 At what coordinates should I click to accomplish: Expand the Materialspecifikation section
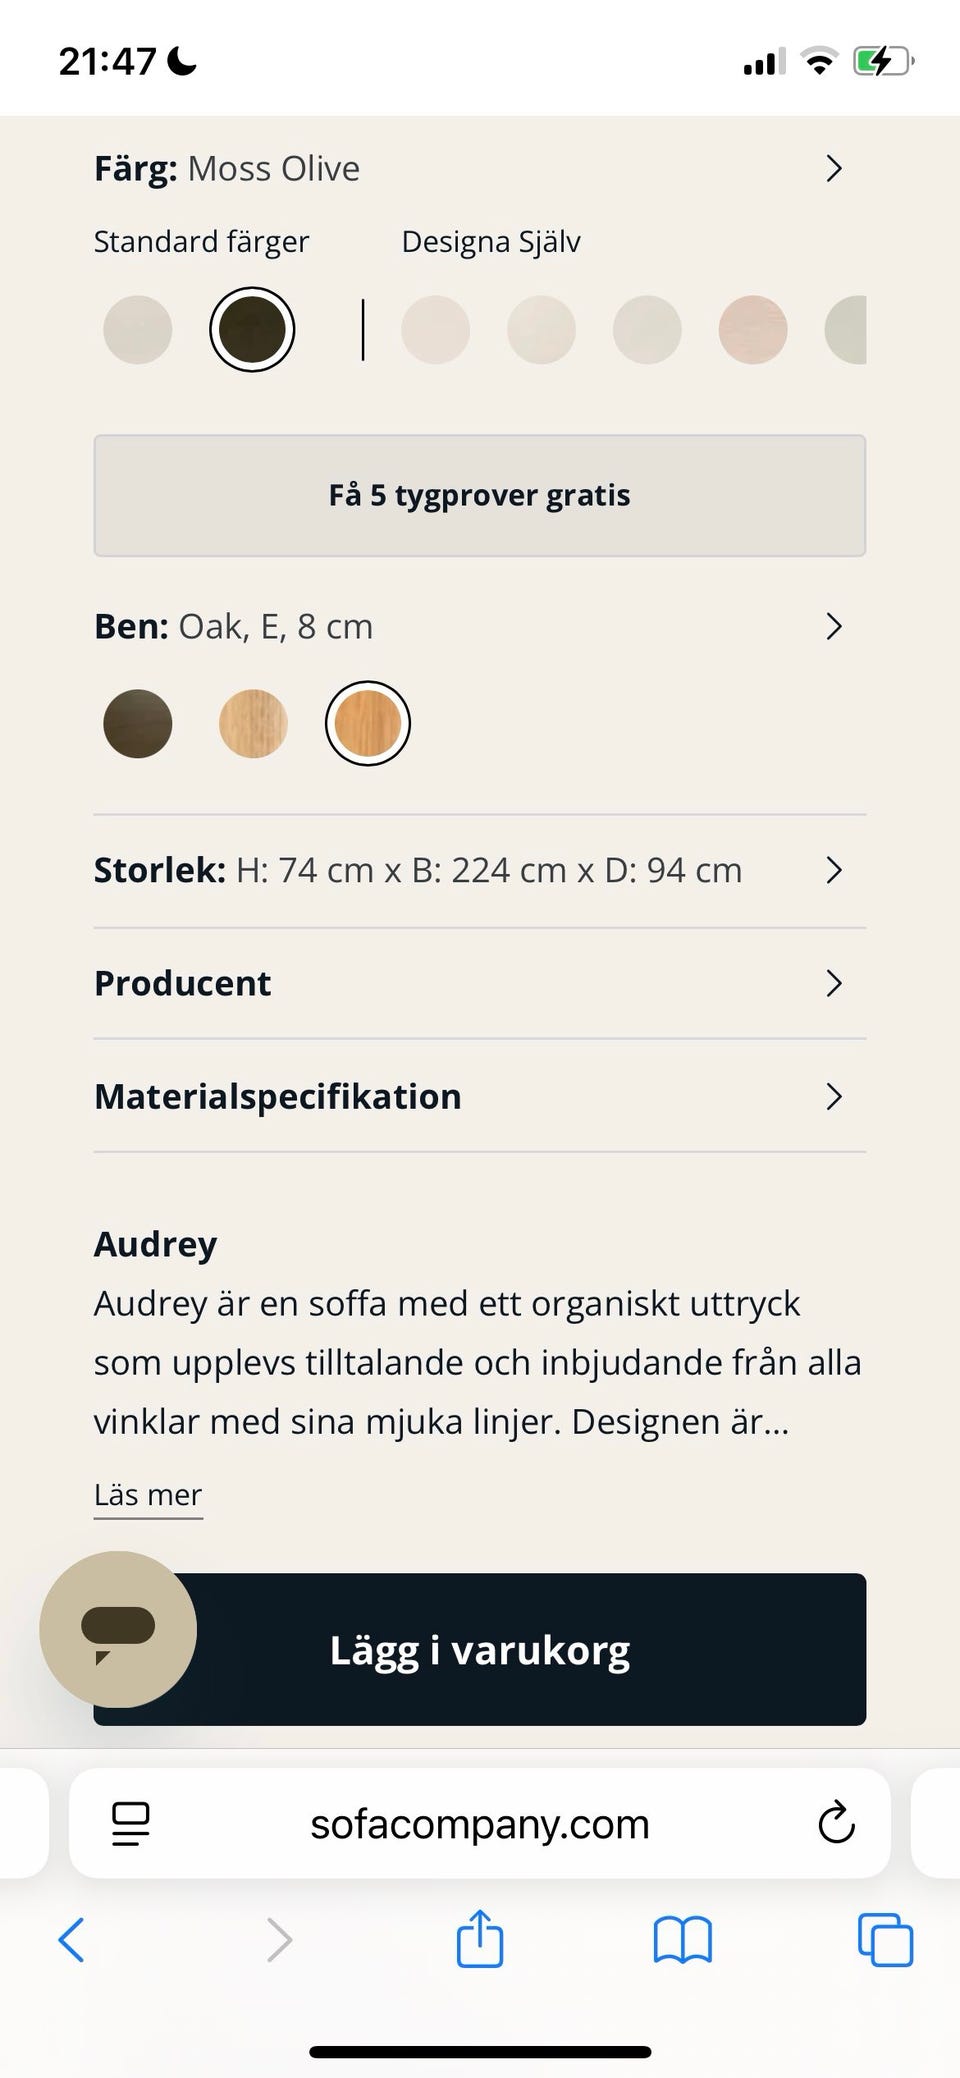click(834, 1097)
